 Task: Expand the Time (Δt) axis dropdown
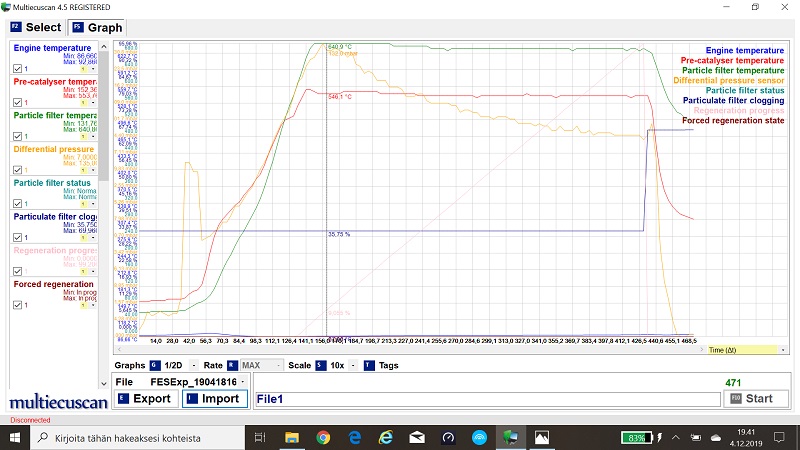(x=783, y=350)
